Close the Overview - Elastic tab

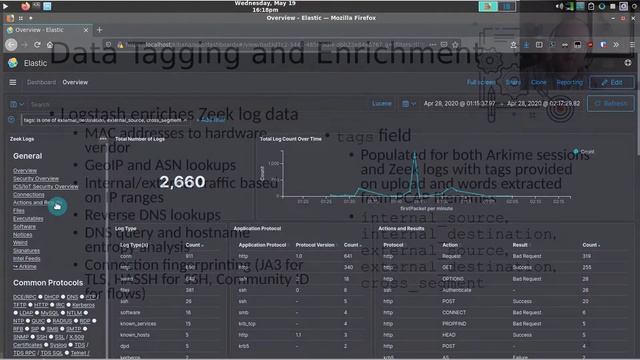click(86, 30)
